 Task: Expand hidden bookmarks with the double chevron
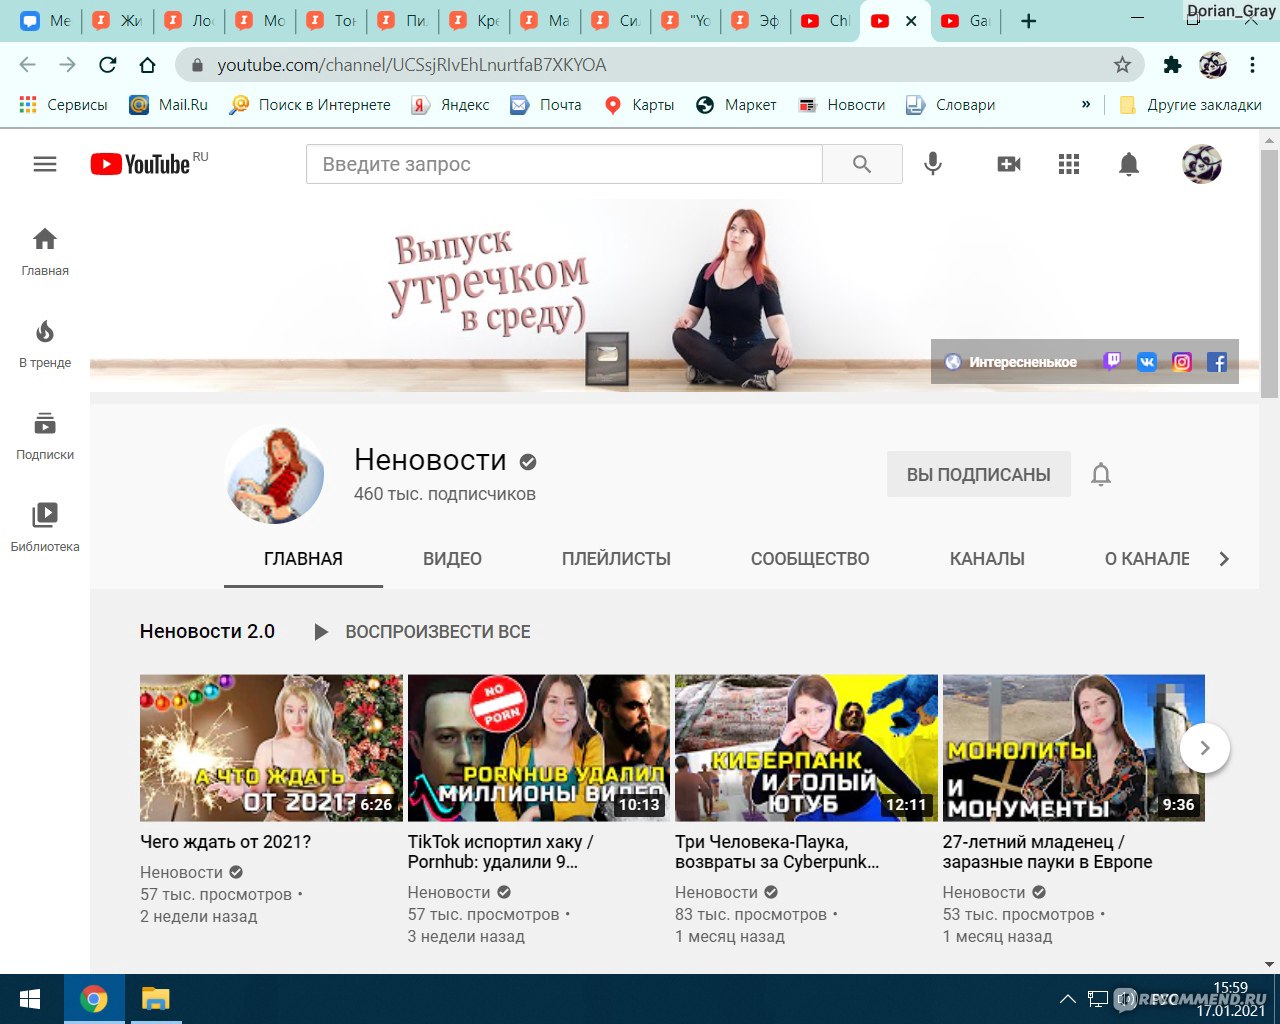[1086, 105]
